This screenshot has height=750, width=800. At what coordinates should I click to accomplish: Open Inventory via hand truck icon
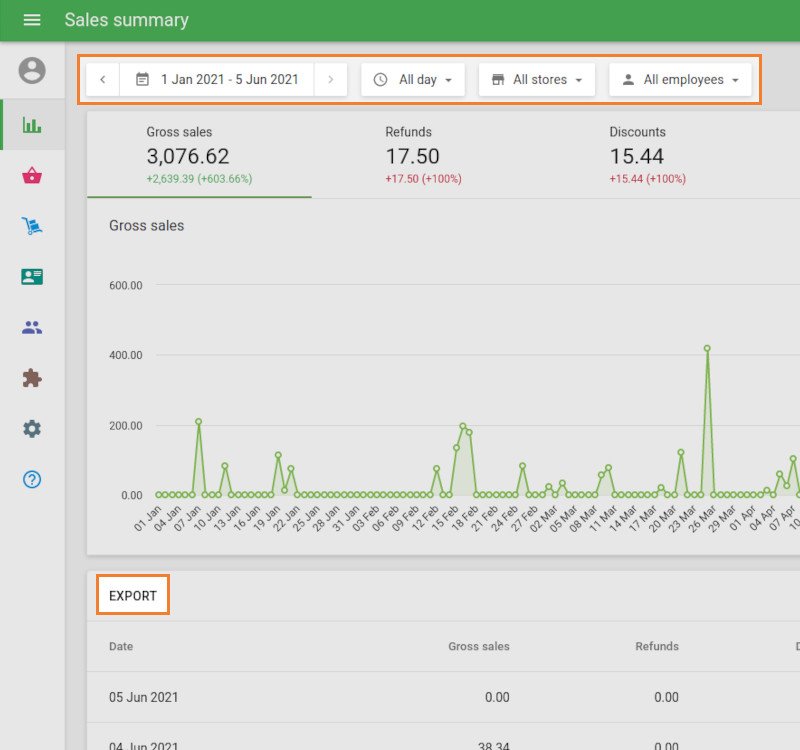tap(32, 227)
